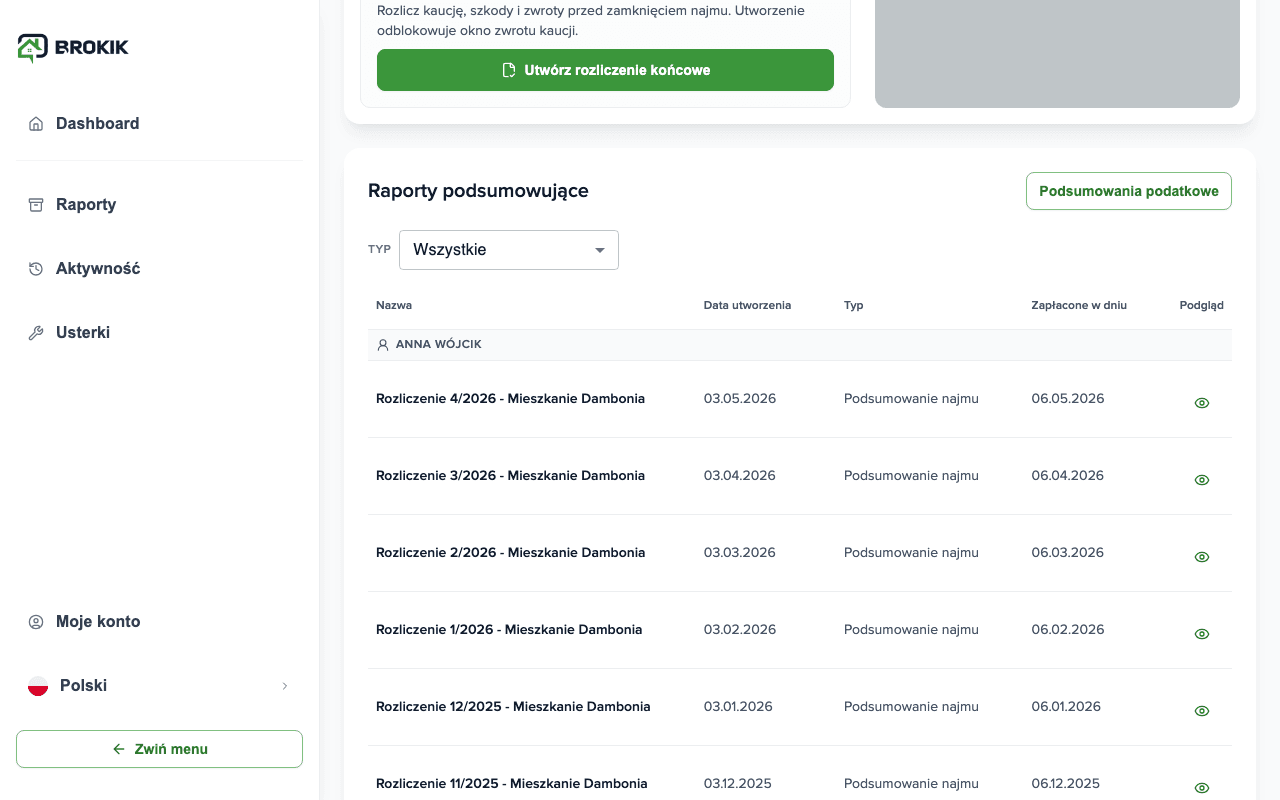
Task: Open the Typ filter dropdown Wszystkie
Action: pos(509,250)
